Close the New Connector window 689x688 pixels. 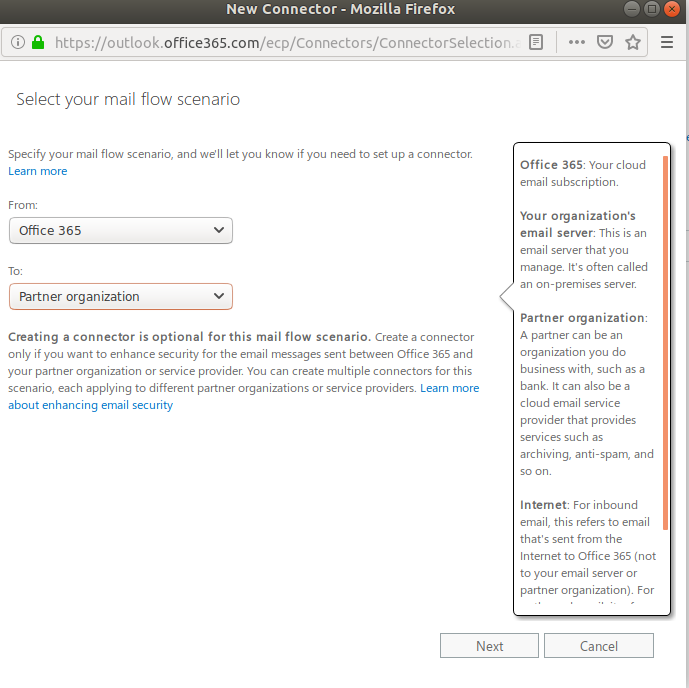pyautogui.click(x=672, y=9)
